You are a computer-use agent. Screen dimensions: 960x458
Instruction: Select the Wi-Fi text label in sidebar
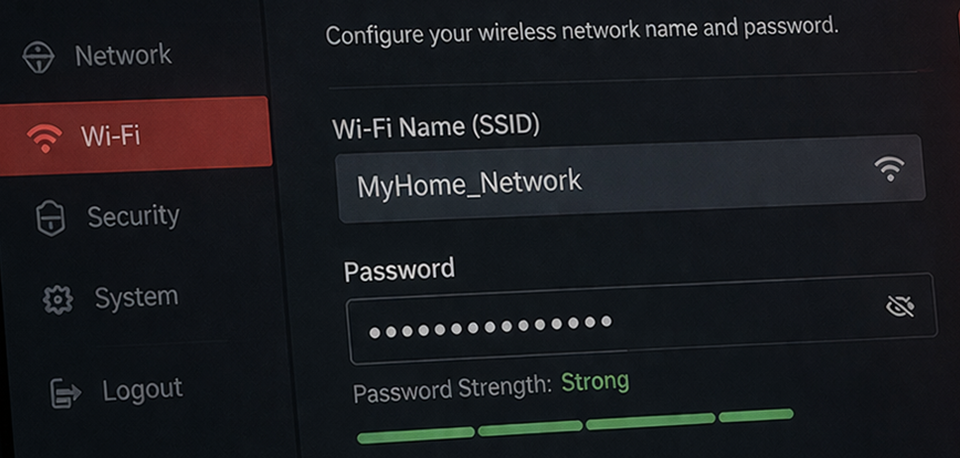pos(110,136)
